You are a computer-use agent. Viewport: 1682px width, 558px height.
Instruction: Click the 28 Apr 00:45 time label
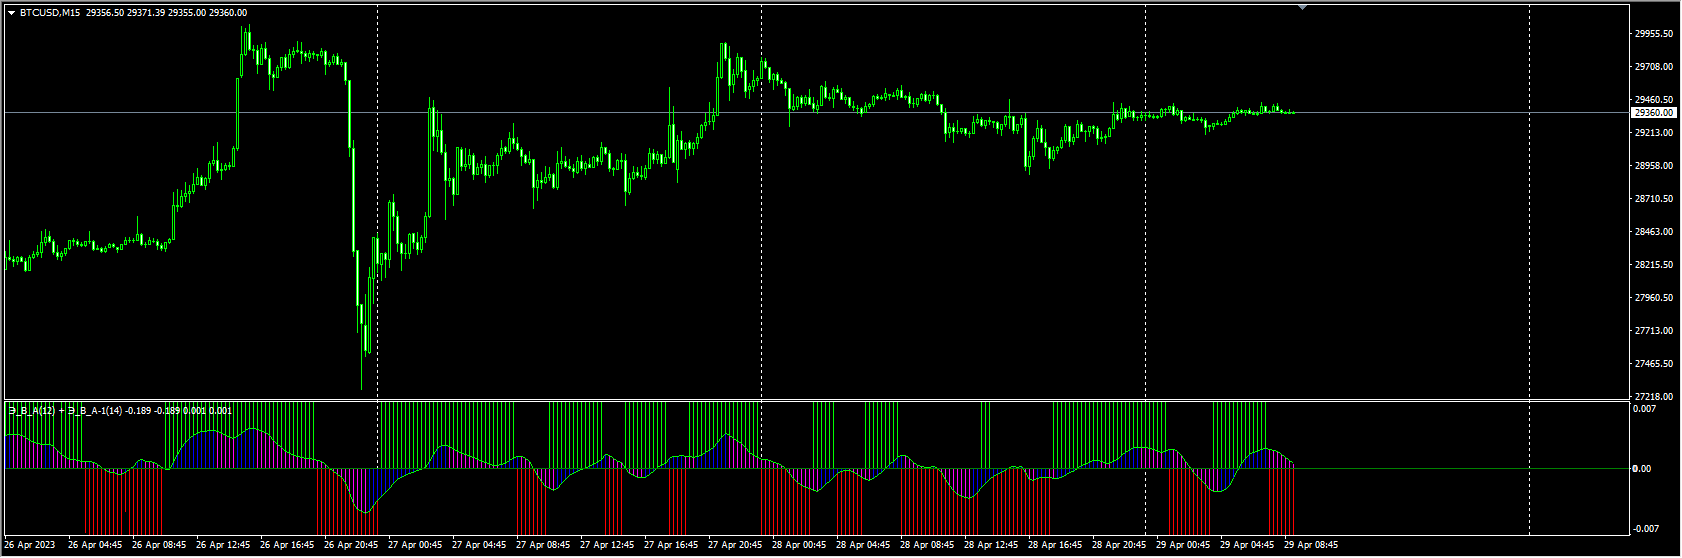(799, 546)
